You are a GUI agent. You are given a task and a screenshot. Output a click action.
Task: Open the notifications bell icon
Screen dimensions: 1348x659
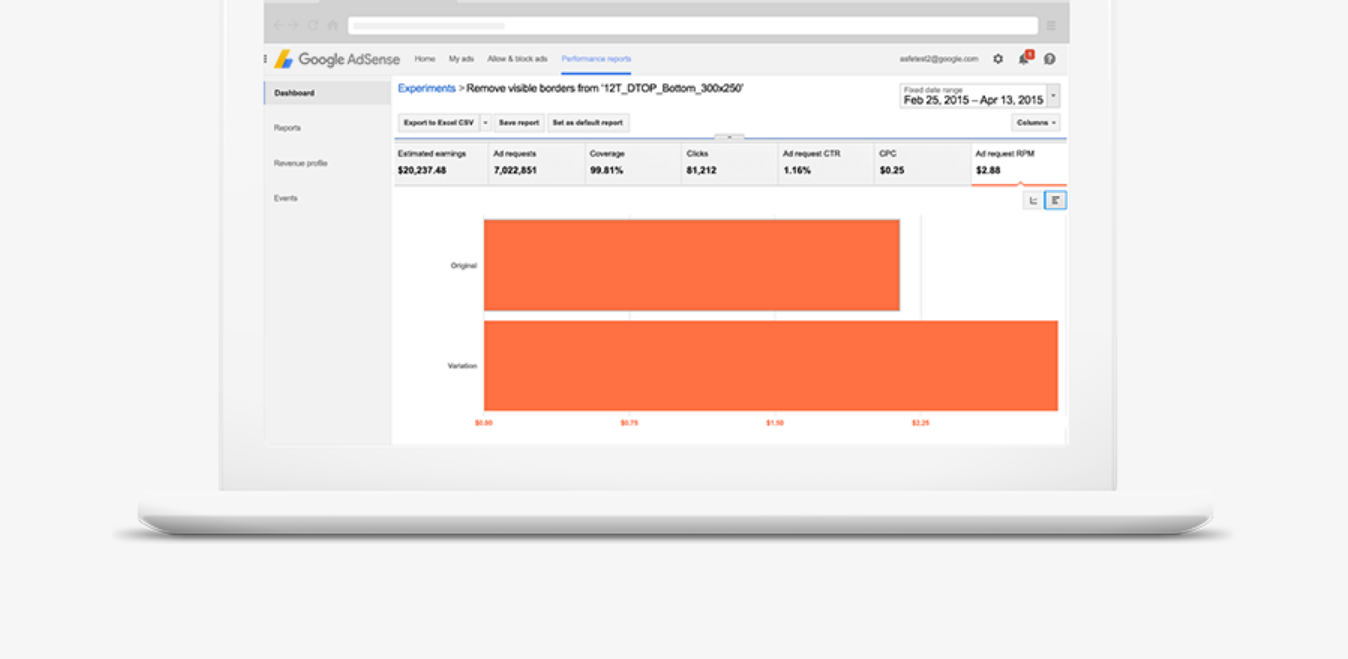tap(1024, 58)
